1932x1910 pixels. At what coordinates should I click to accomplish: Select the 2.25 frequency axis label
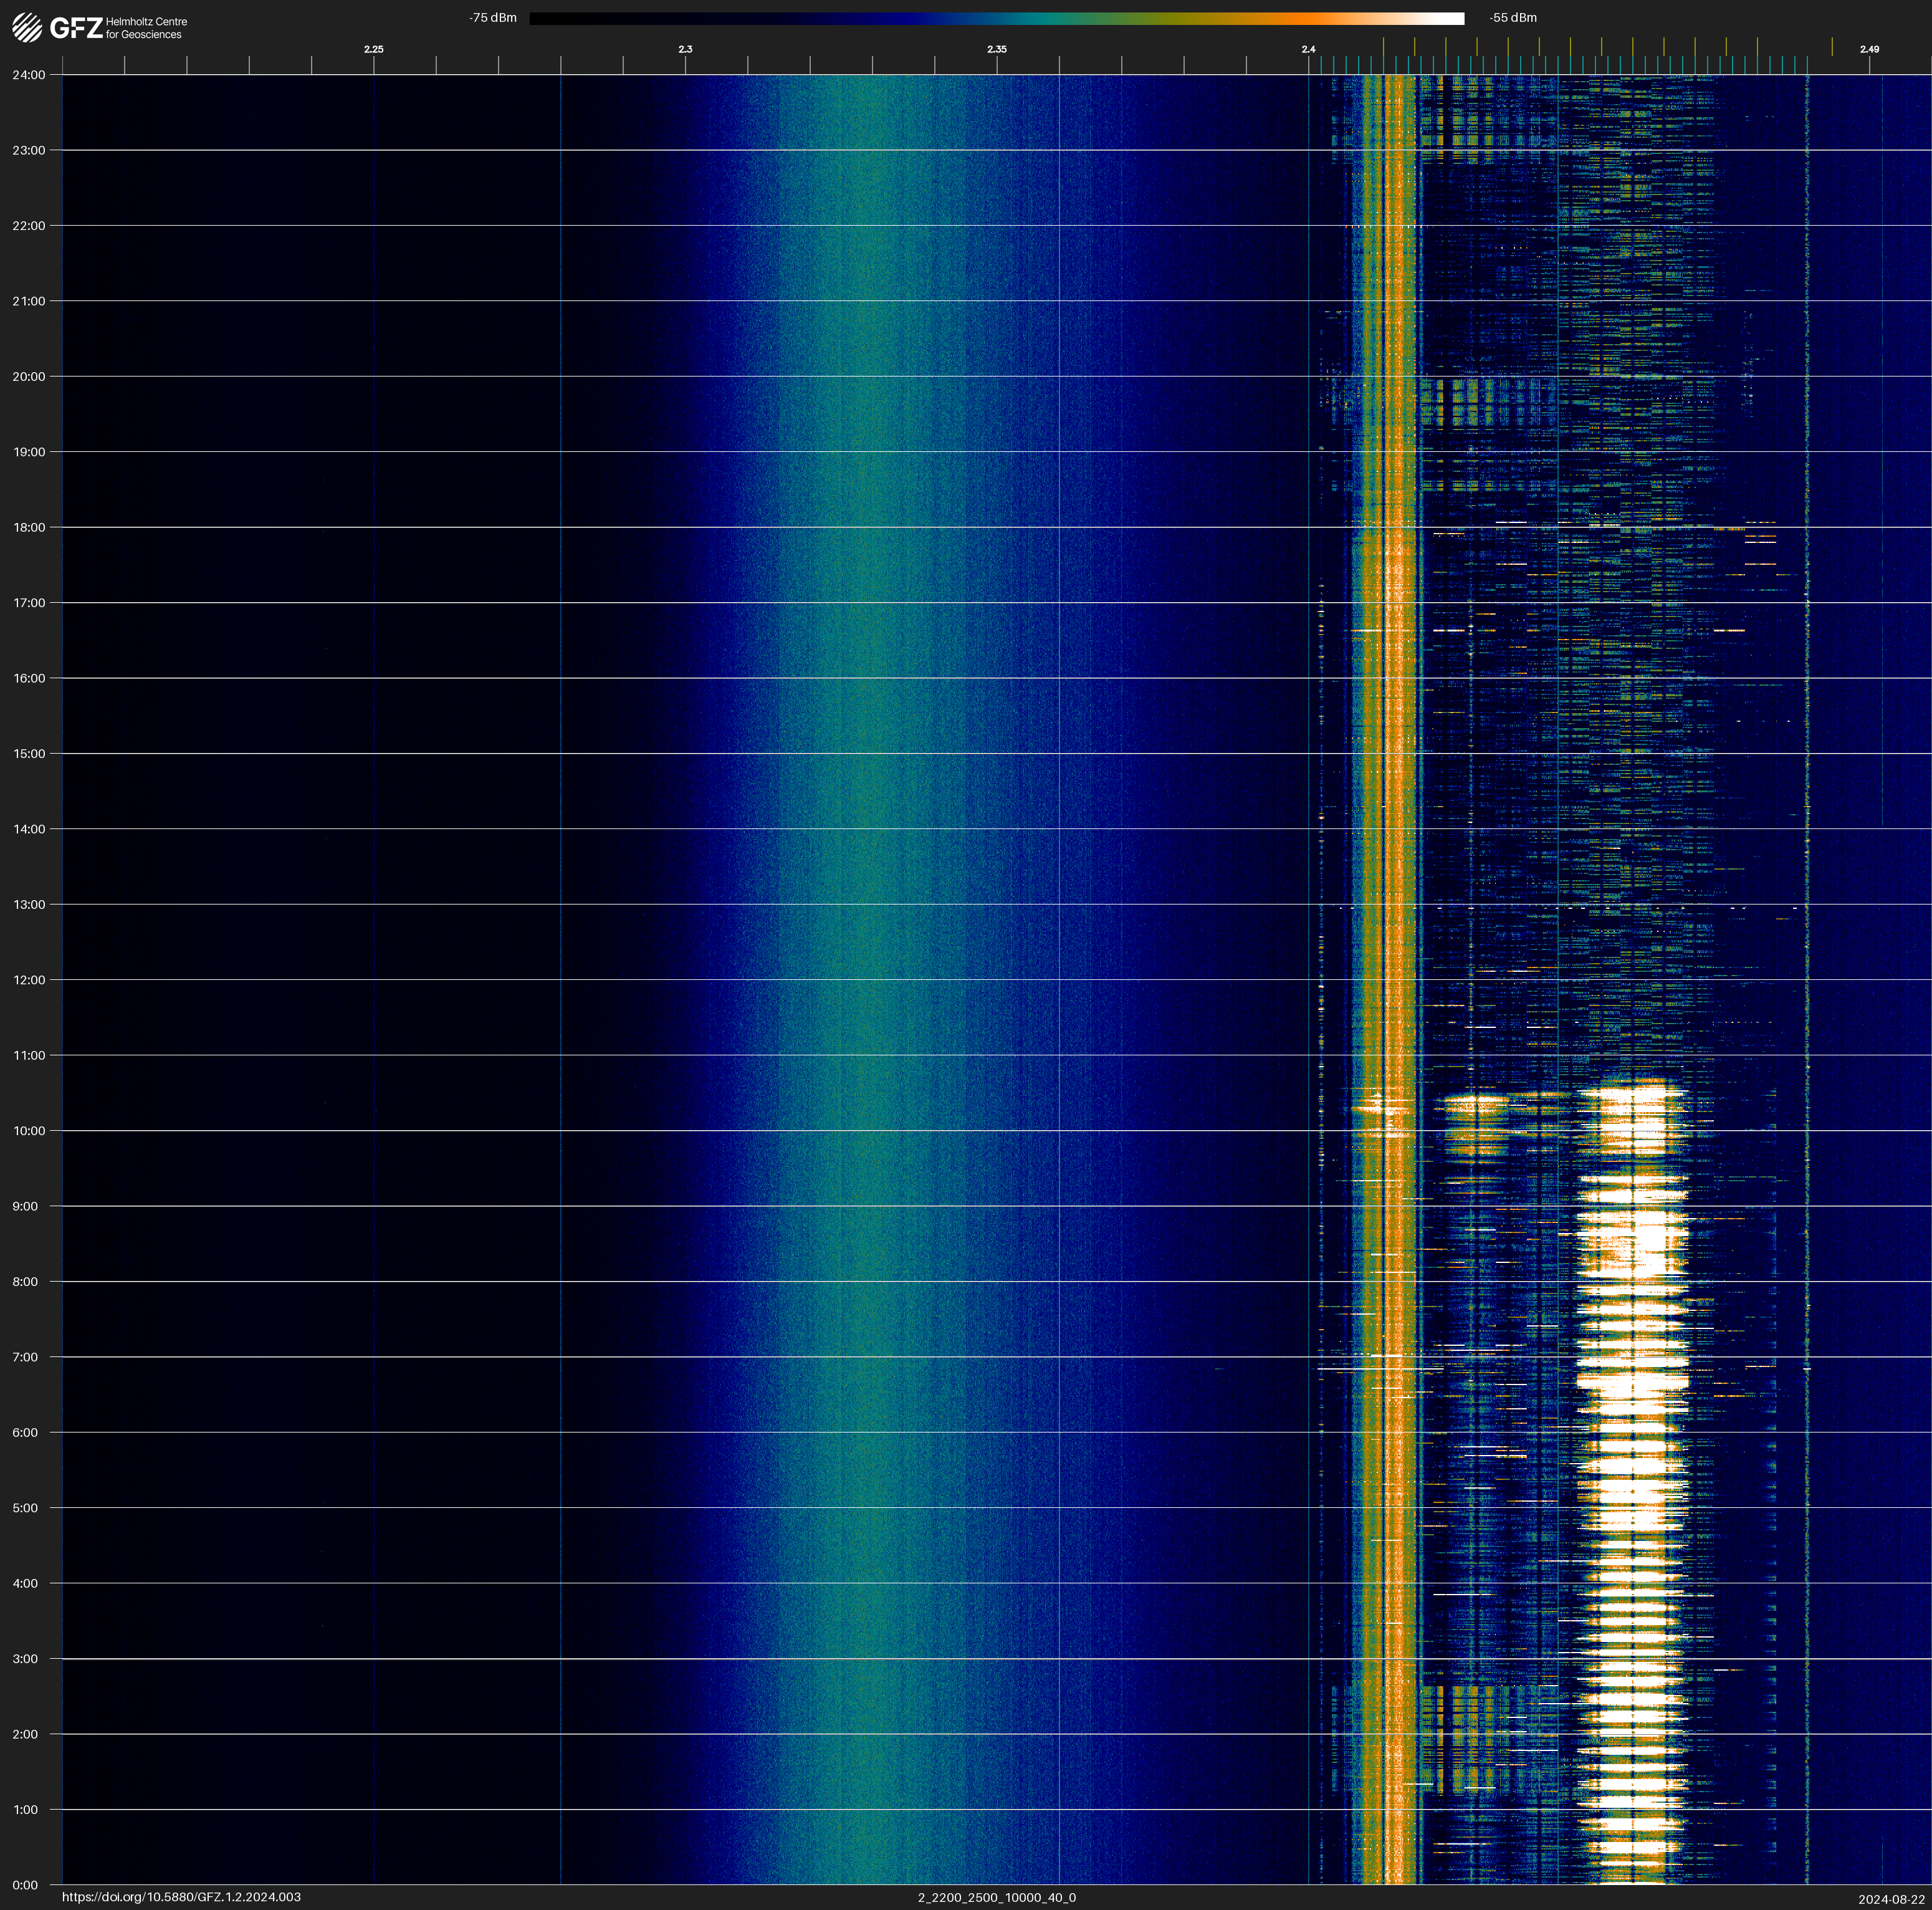[373, 49]
